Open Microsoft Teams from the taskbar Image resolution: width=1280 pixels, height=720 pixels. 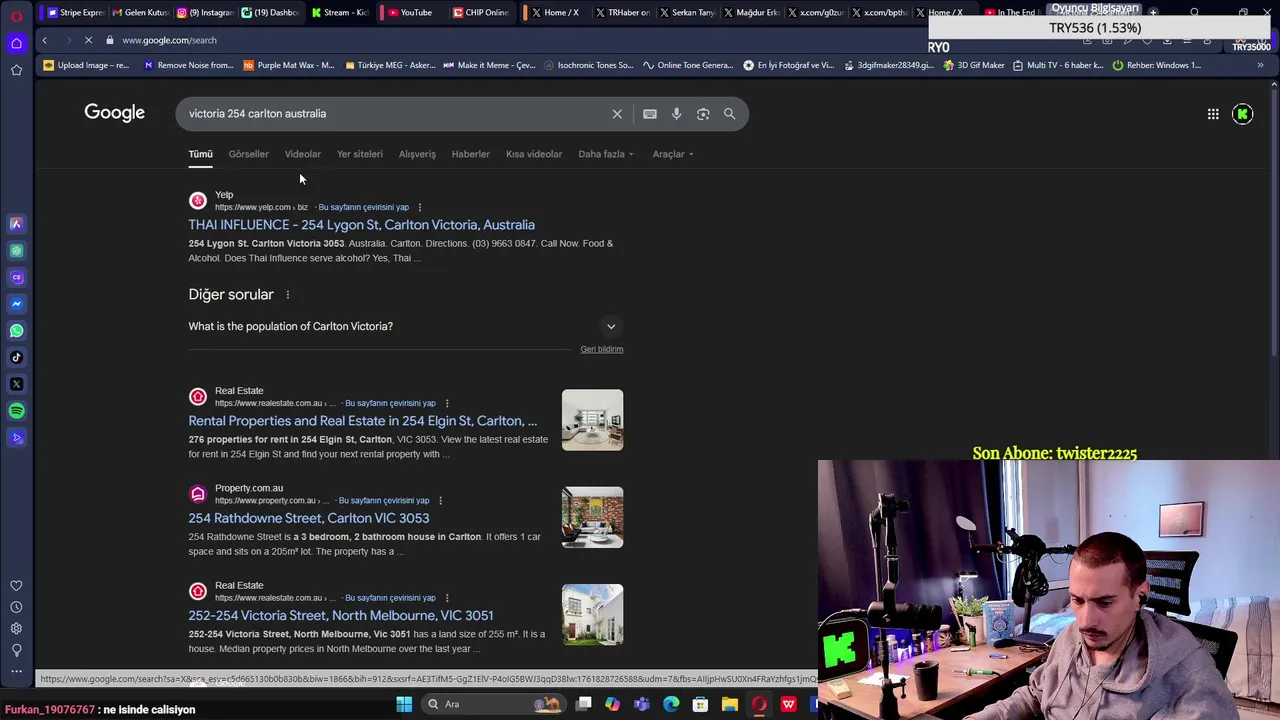[x=642, y=704]
